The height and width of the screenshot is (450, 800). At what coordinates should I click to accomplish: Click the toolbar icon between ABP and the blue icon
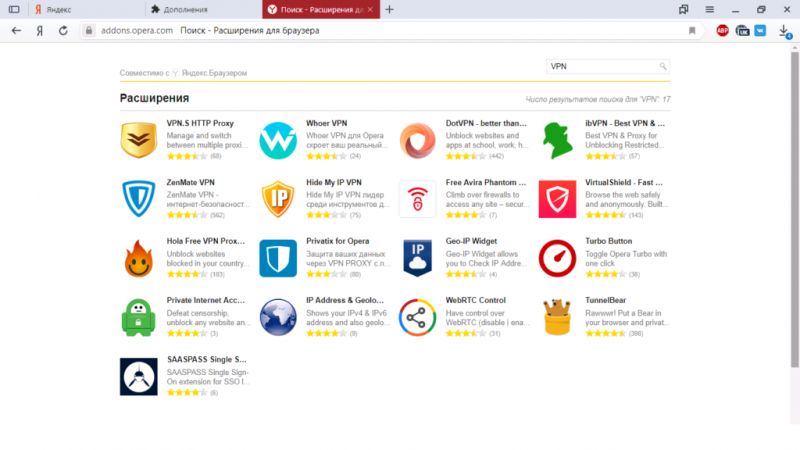[x=742, y=31]
